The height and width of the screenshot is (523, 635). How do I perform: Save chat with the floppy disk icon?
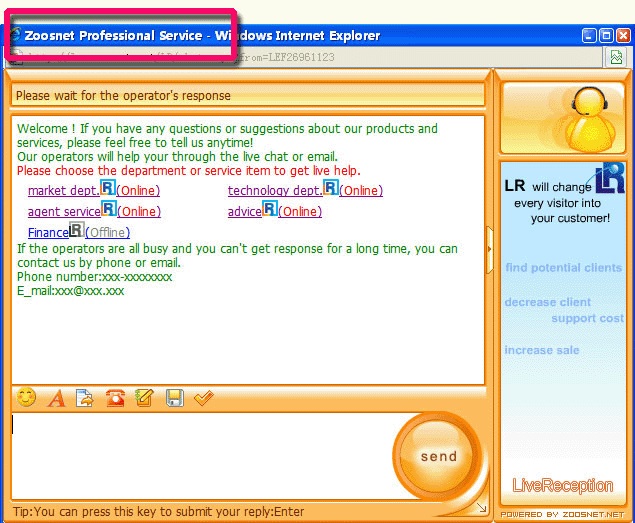(x=175, y=398)
